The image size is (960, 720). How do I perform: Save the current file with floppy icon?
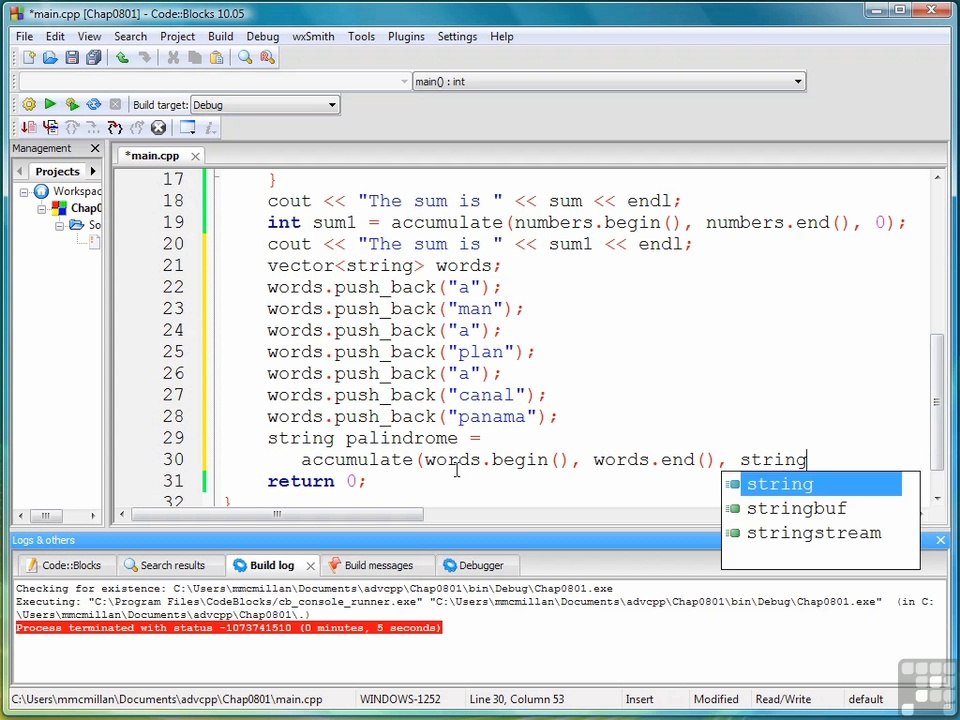(72, 58)
